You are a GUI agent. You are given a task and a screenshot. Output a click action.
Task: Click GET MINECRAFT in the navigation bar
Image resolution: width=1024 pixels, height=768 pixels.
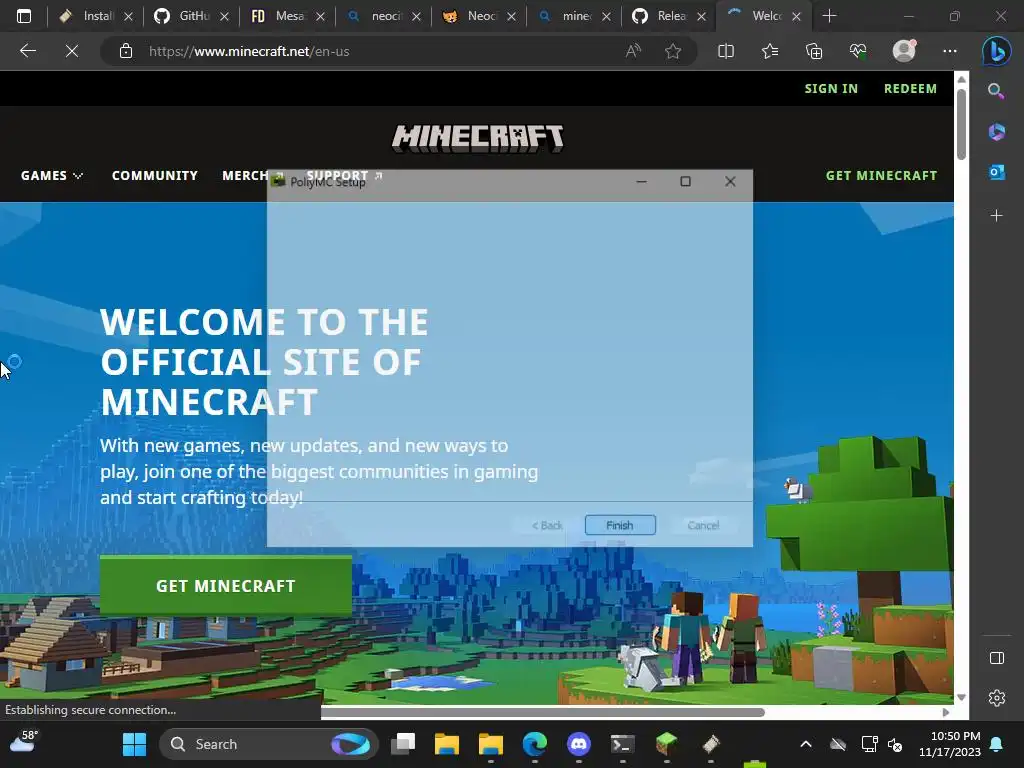click(881, 176)
